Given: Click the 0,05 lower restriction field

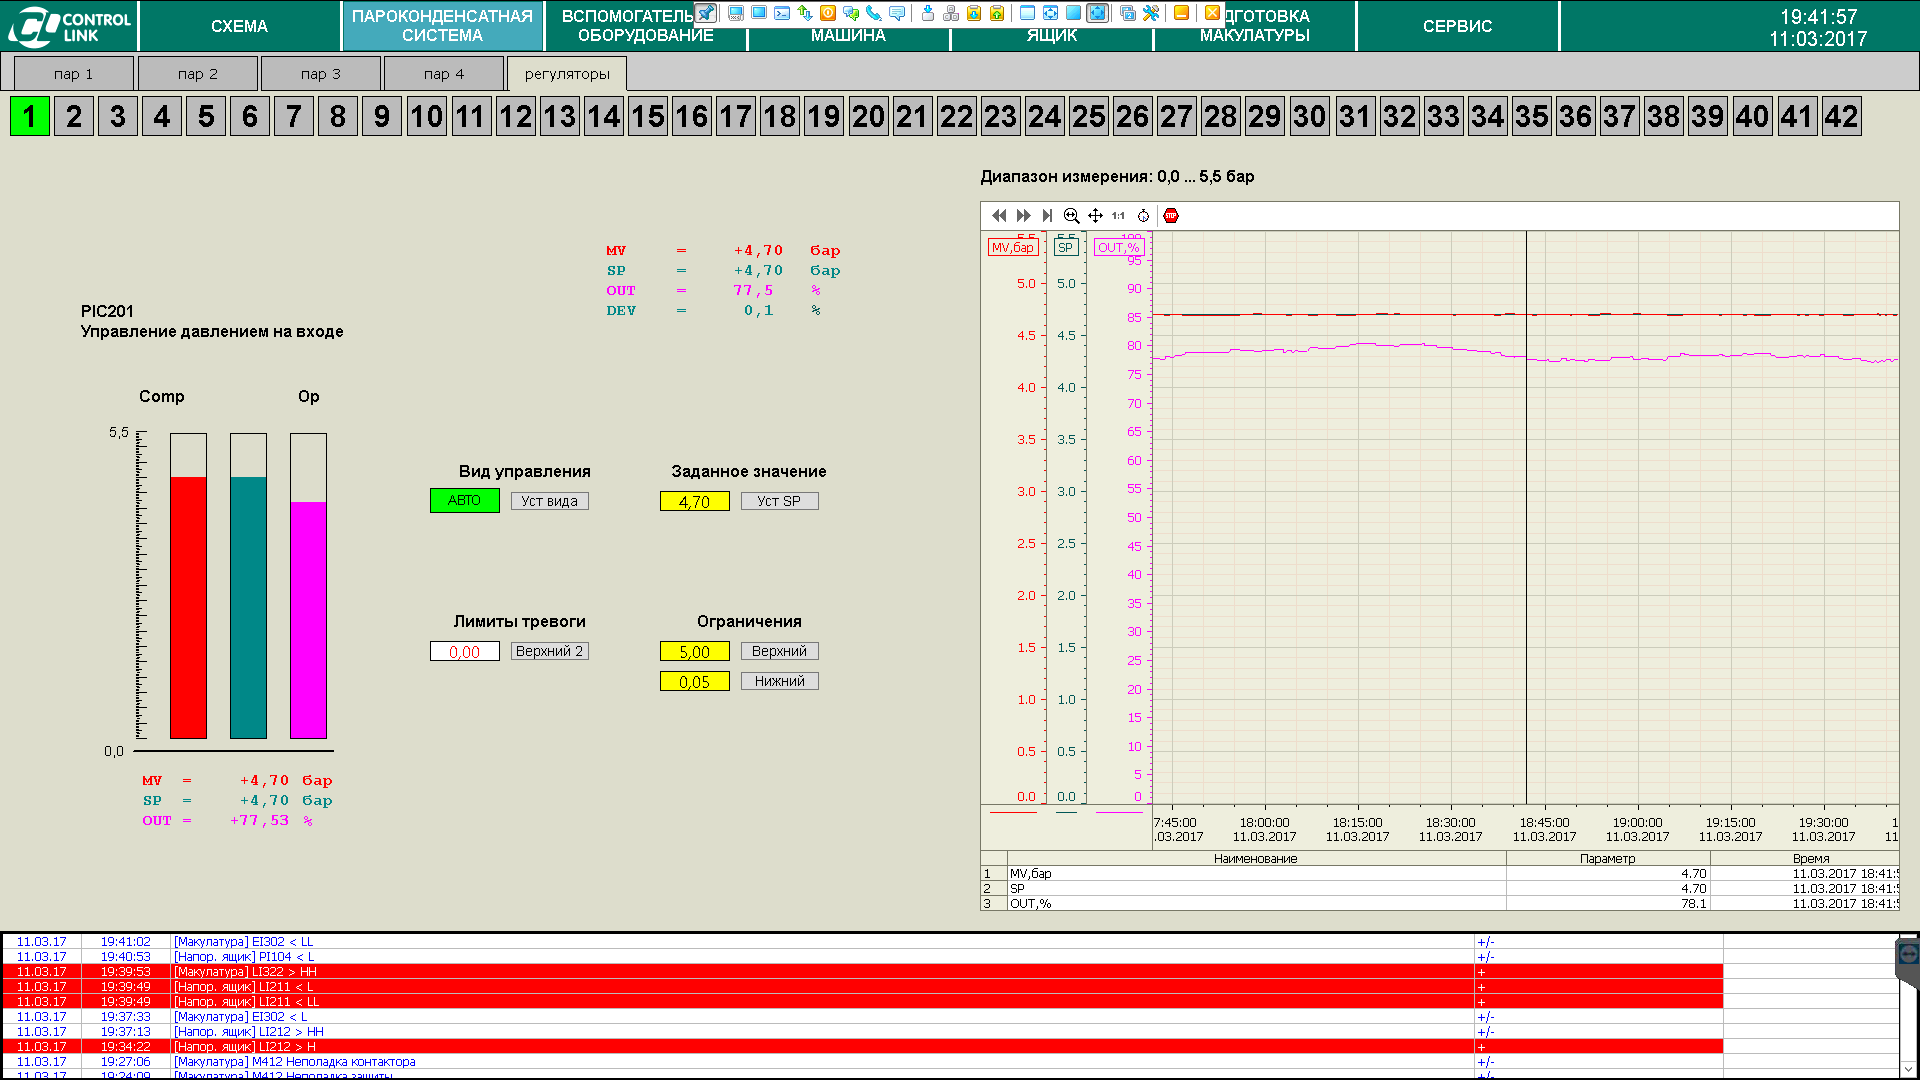Looking at the screenshot, I should pyautogui.click(x=694, y=681).
